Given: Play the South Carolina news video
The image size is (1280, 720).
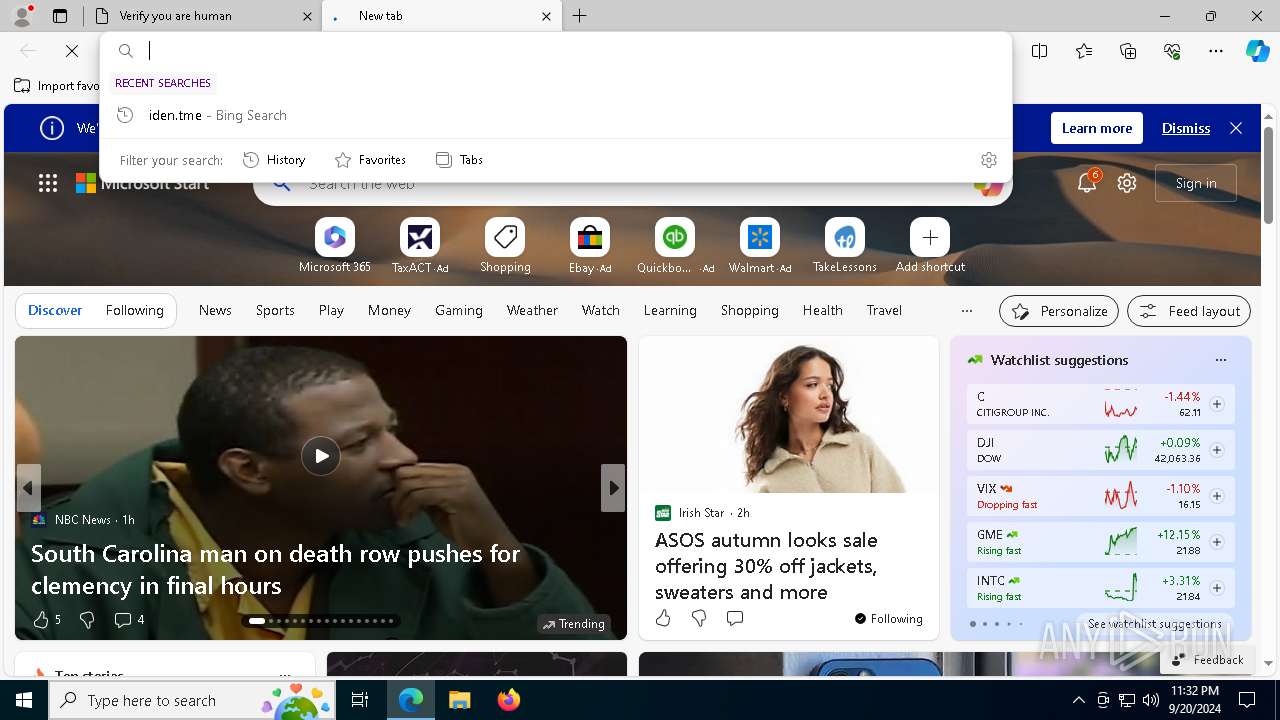Looking at the screenshot, I should [x=321, y=456].
